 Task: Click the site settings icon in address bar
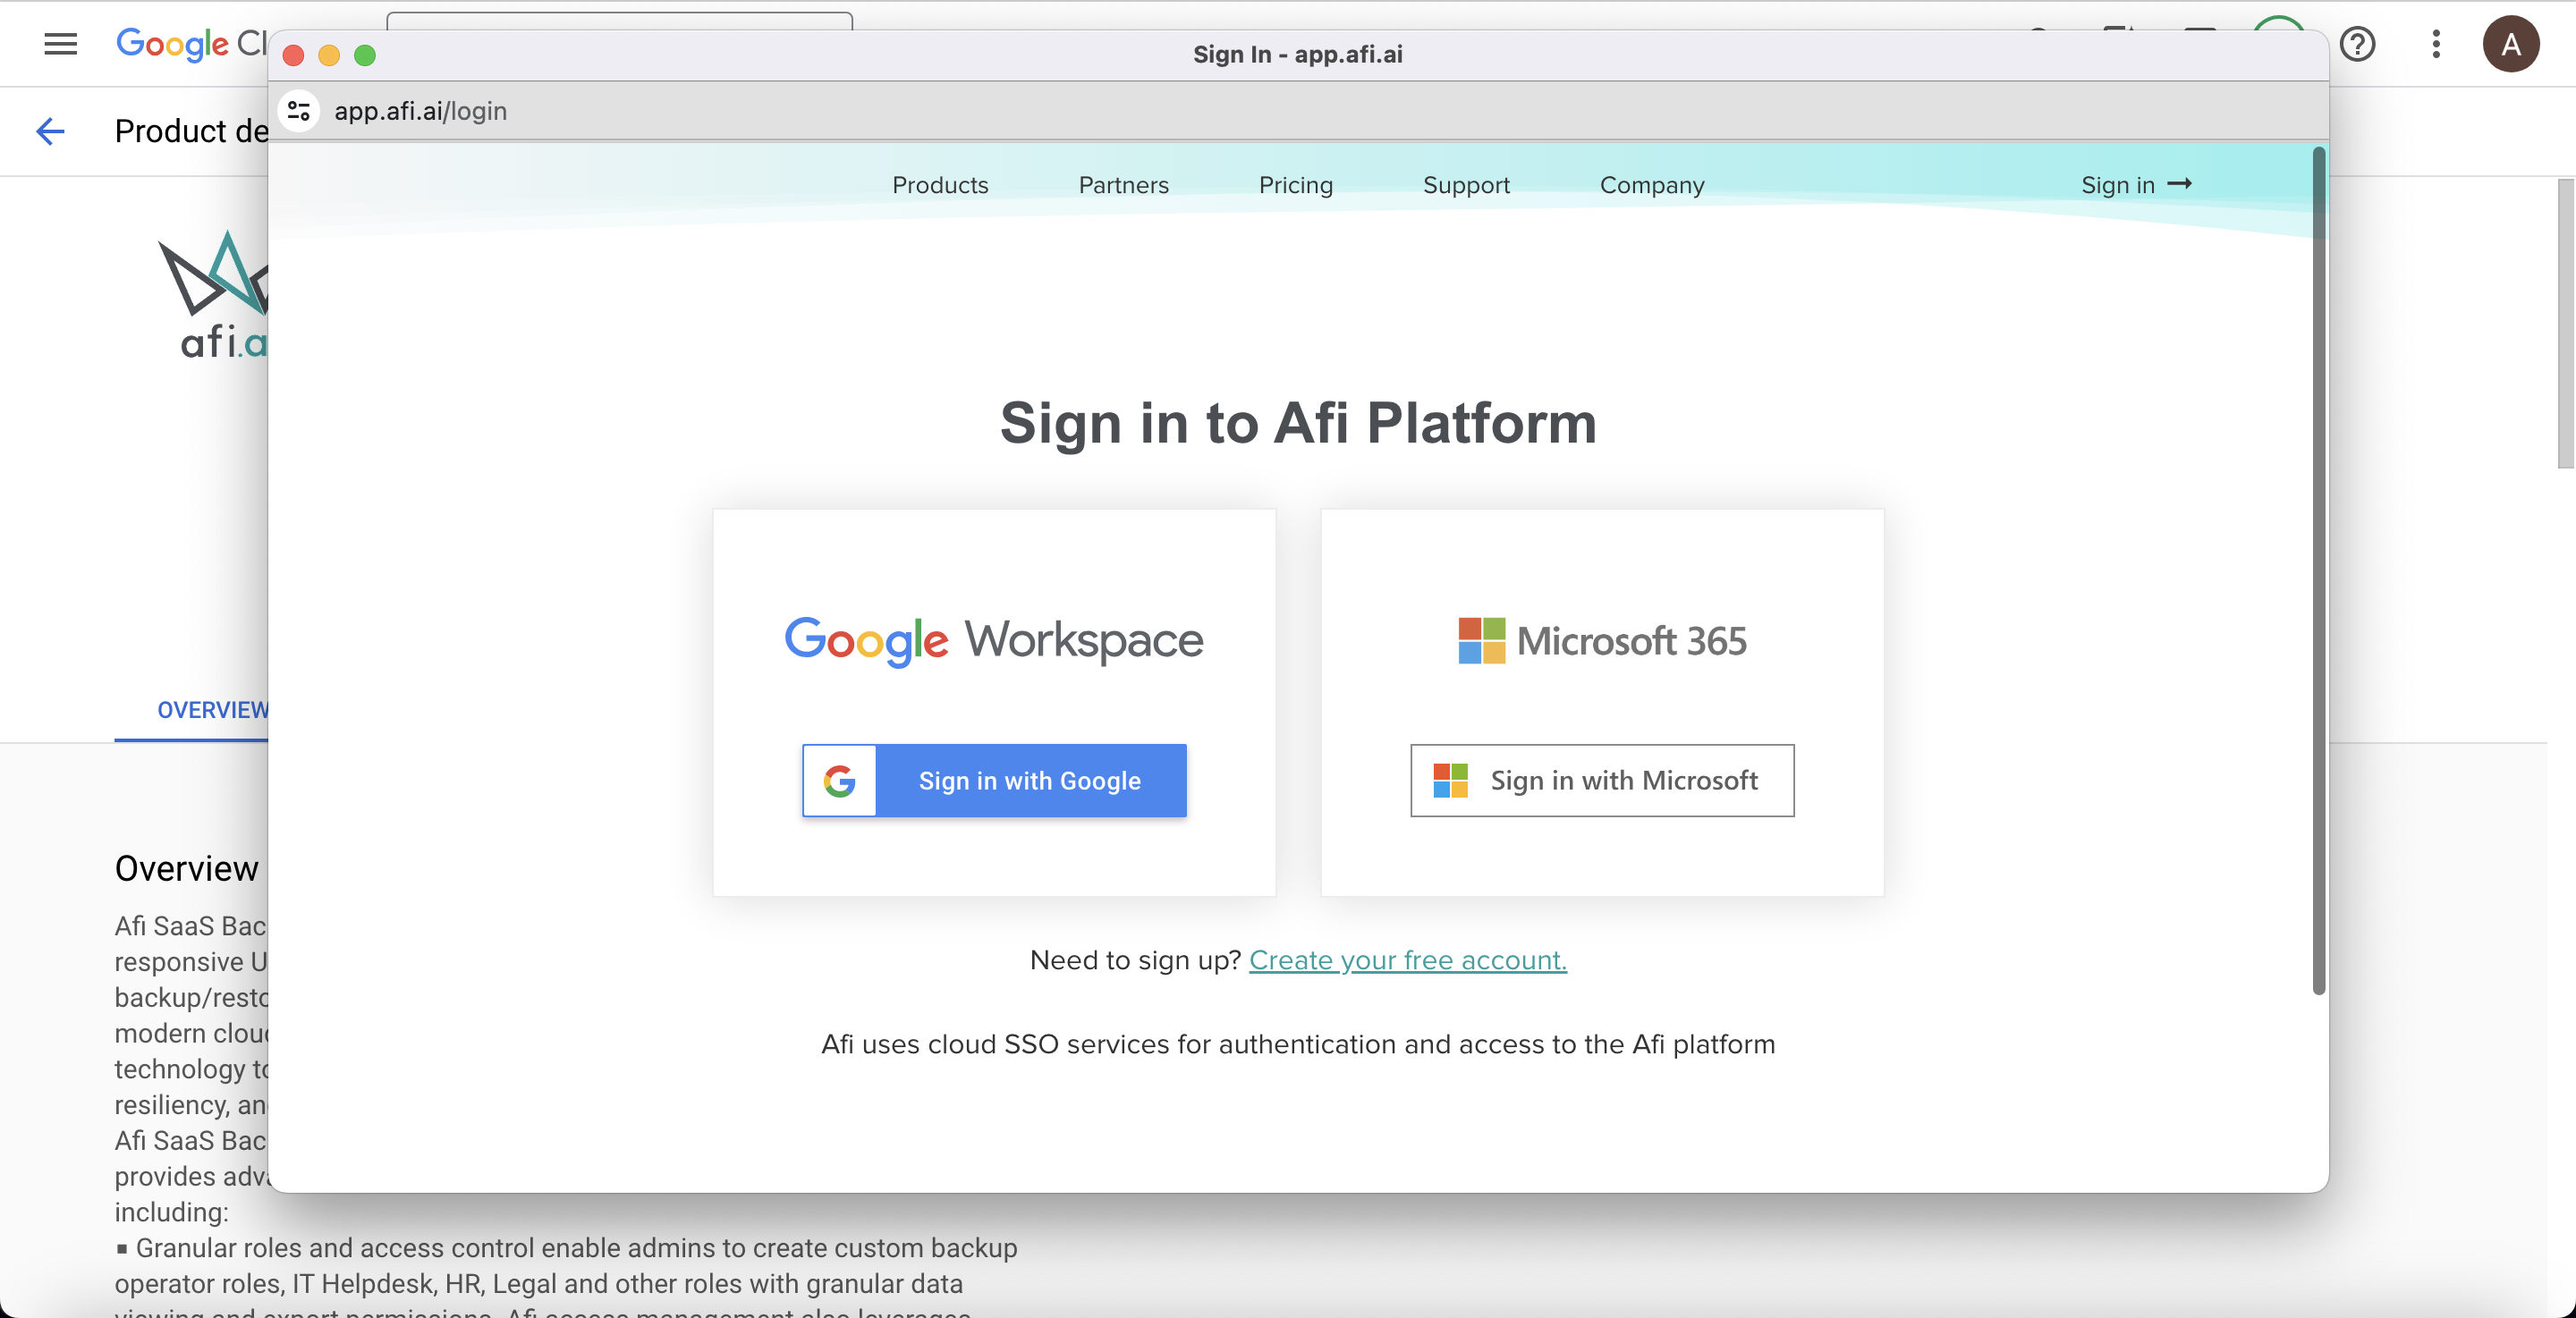(x=297, y=111)
